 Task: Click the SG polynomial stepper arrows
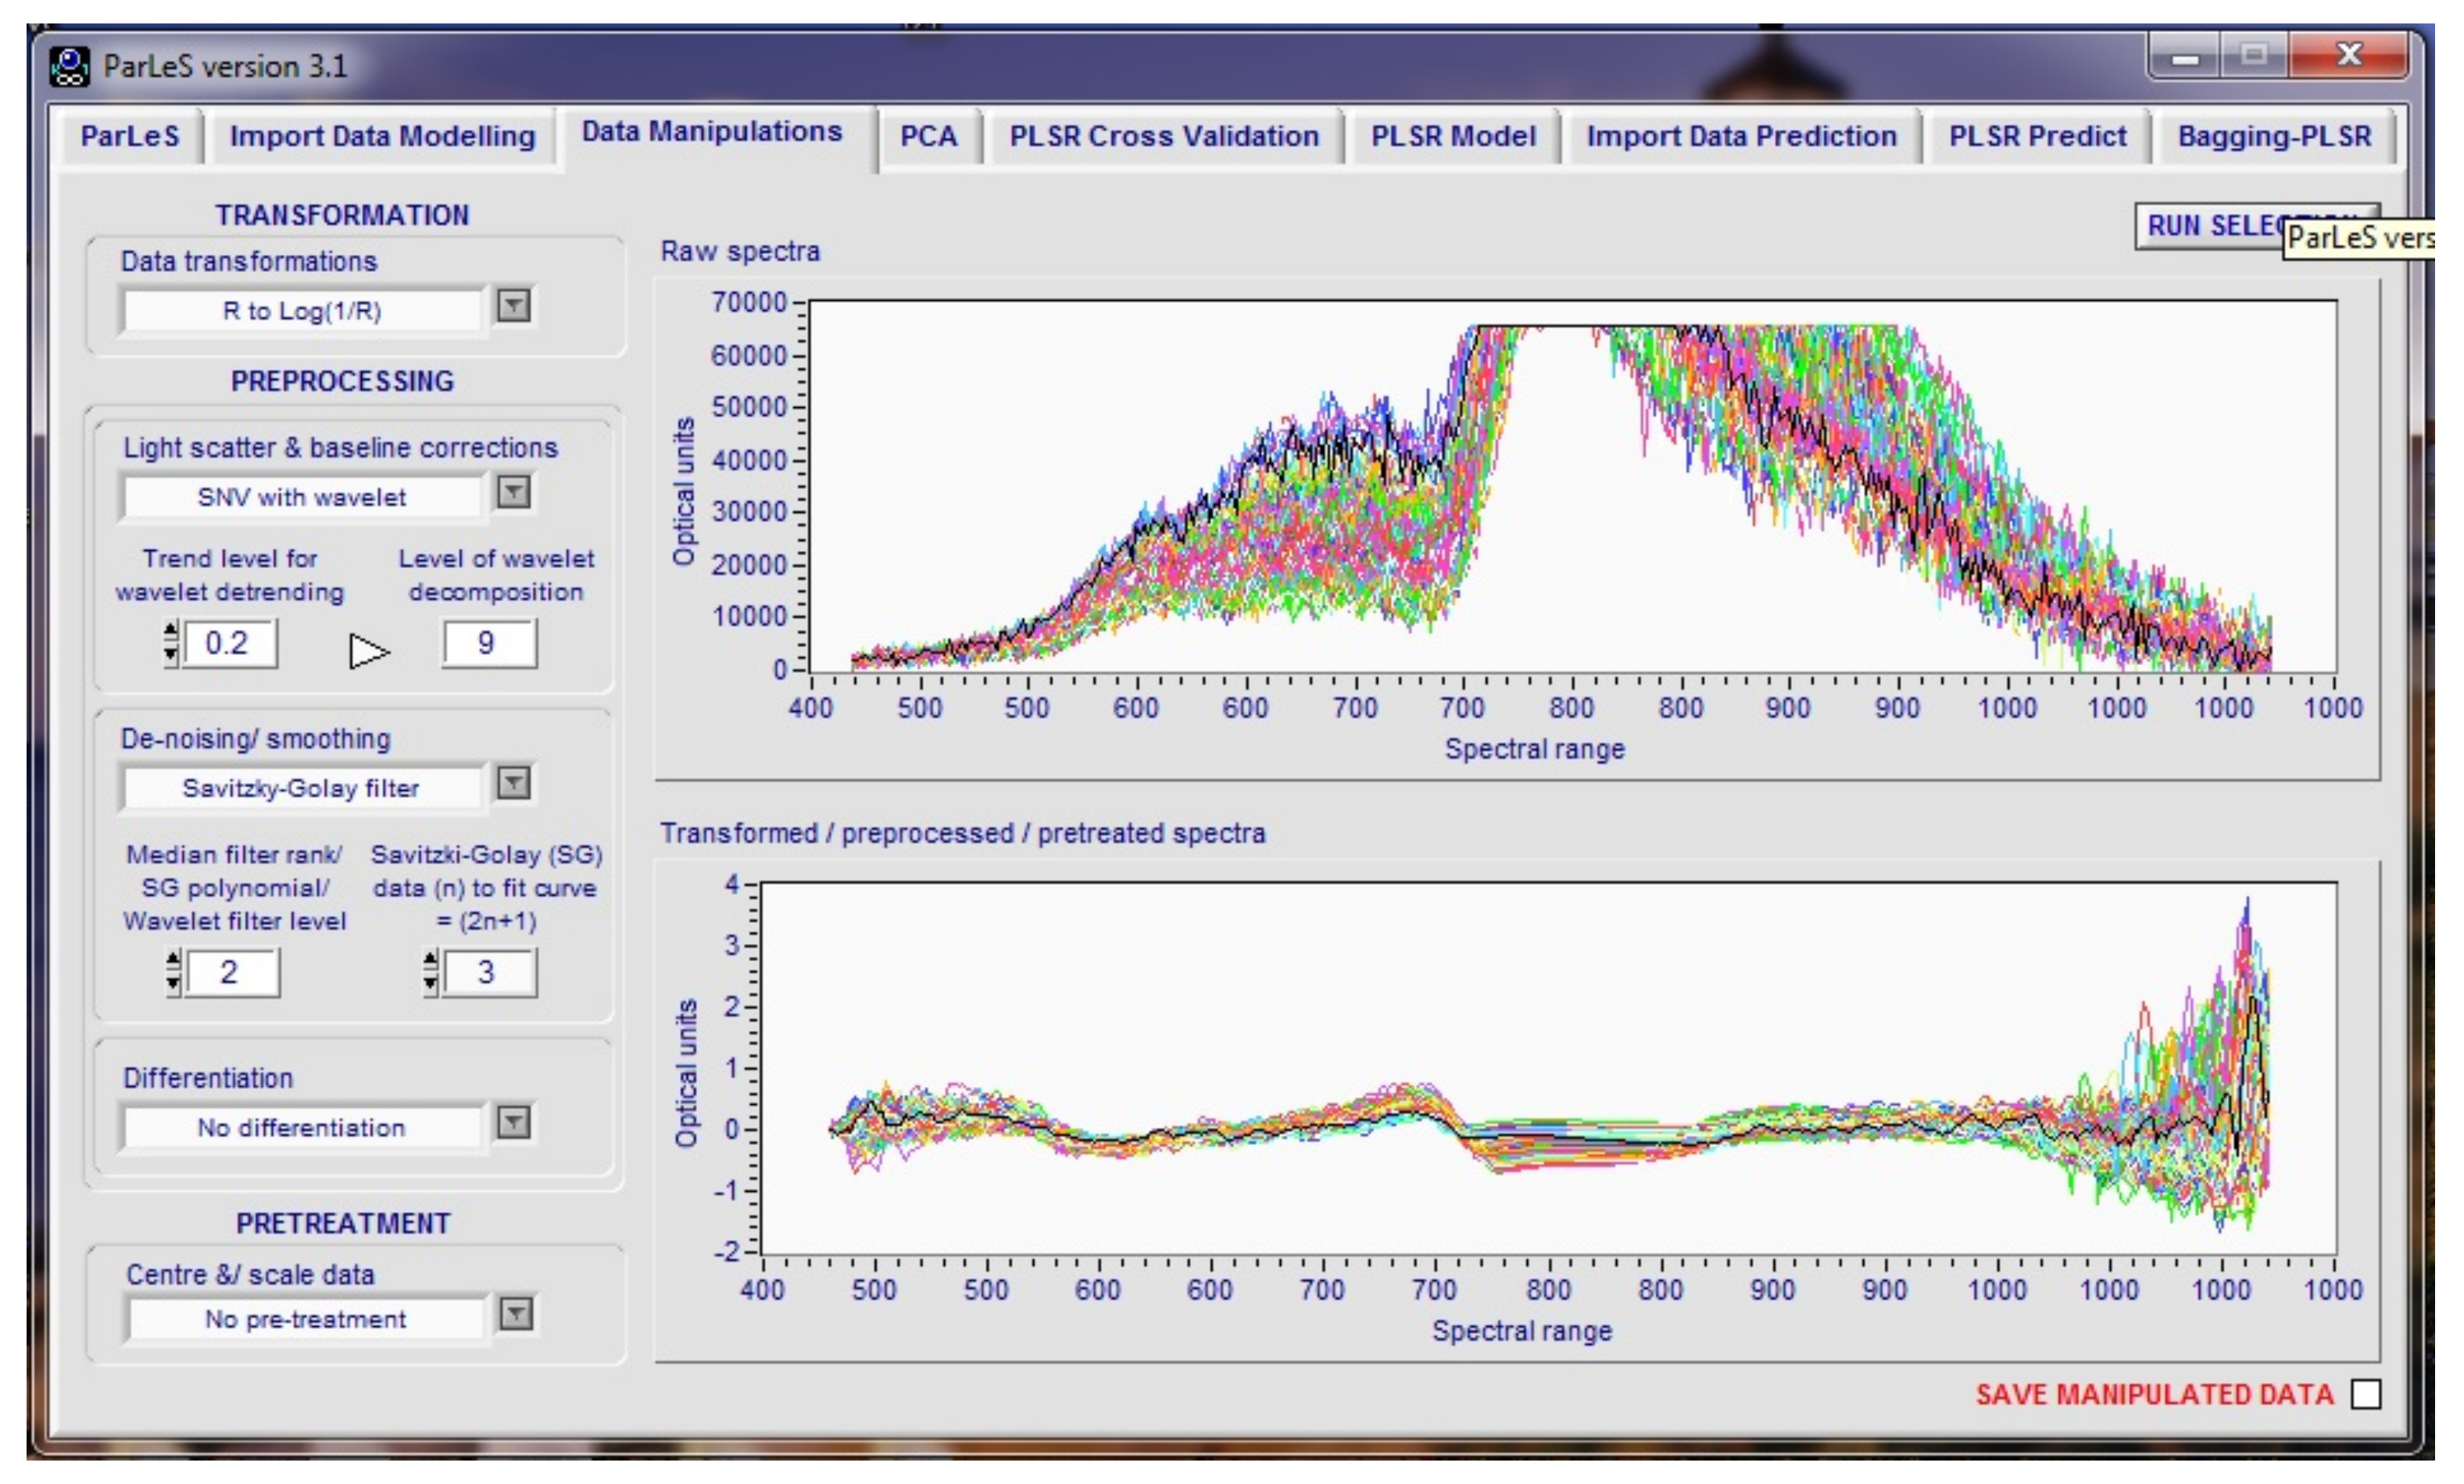point(173,972)
